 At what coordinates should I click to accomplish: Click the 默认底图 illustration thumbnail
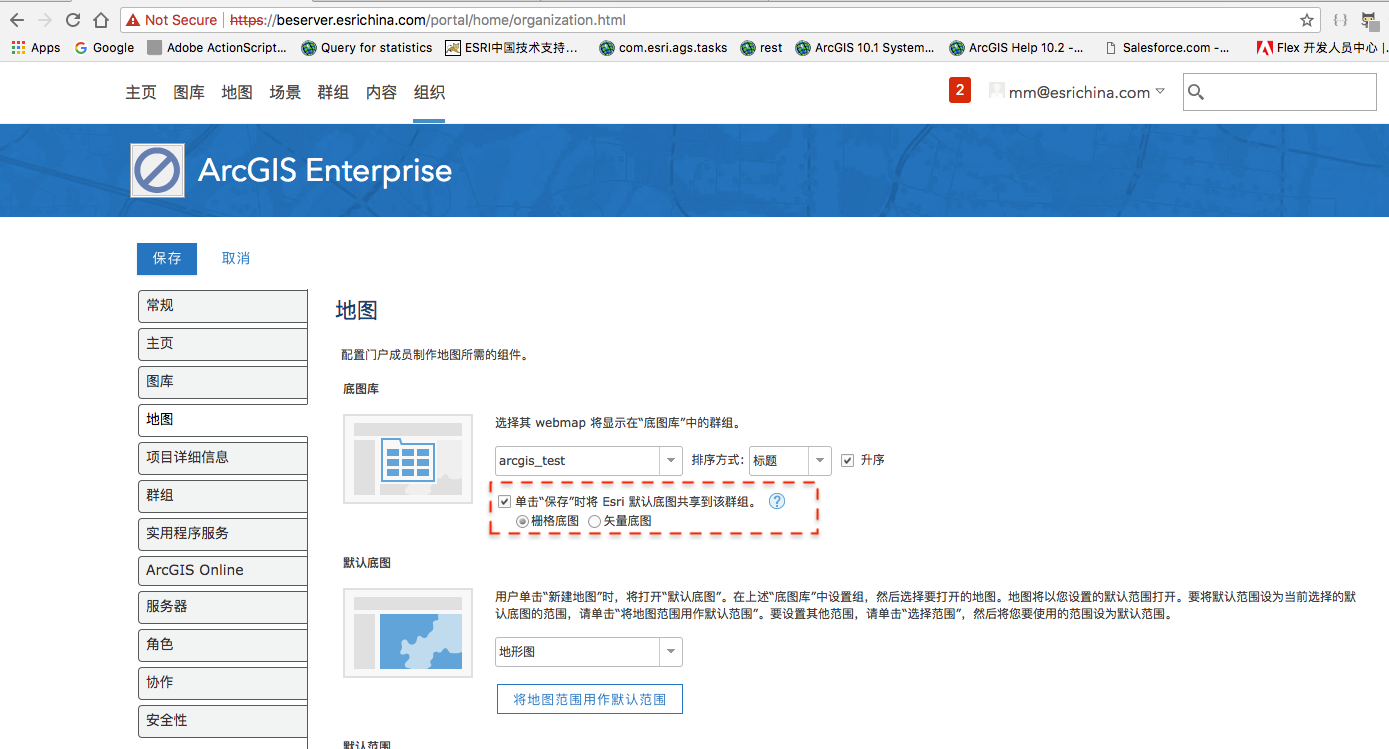pyautogui.click(x=408, y=633)
